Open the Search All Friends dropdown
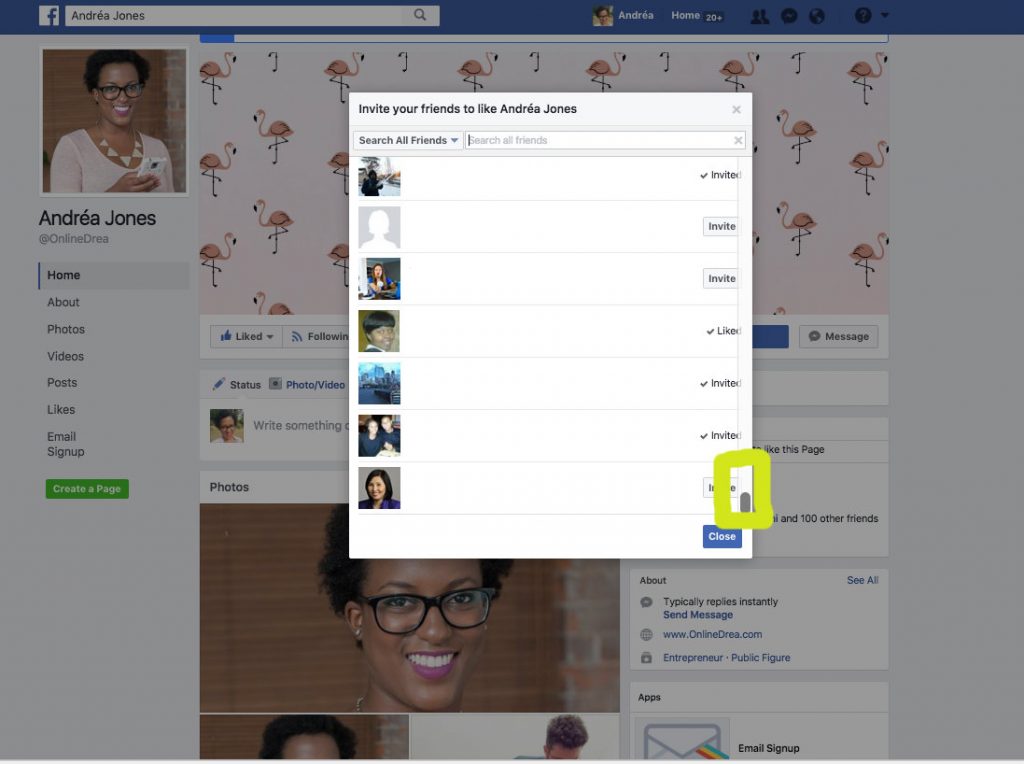This screenshot has height=764, width=1024. point(407,140)
